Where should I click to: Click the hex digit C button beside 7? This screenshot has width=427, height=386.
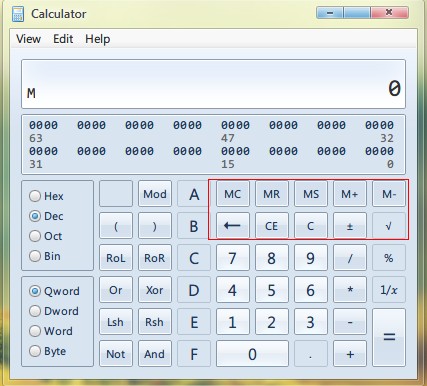click(194, 258)
